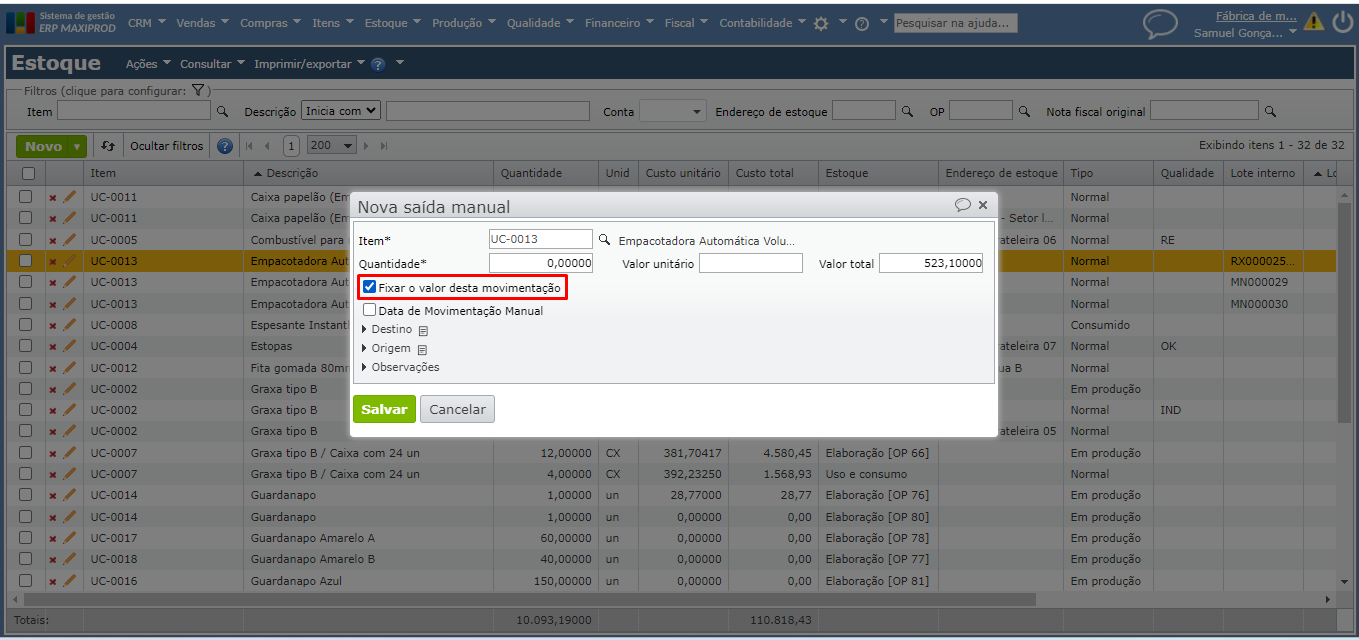
Task: Go to the last page of results
Action: (x=384, y=146)
